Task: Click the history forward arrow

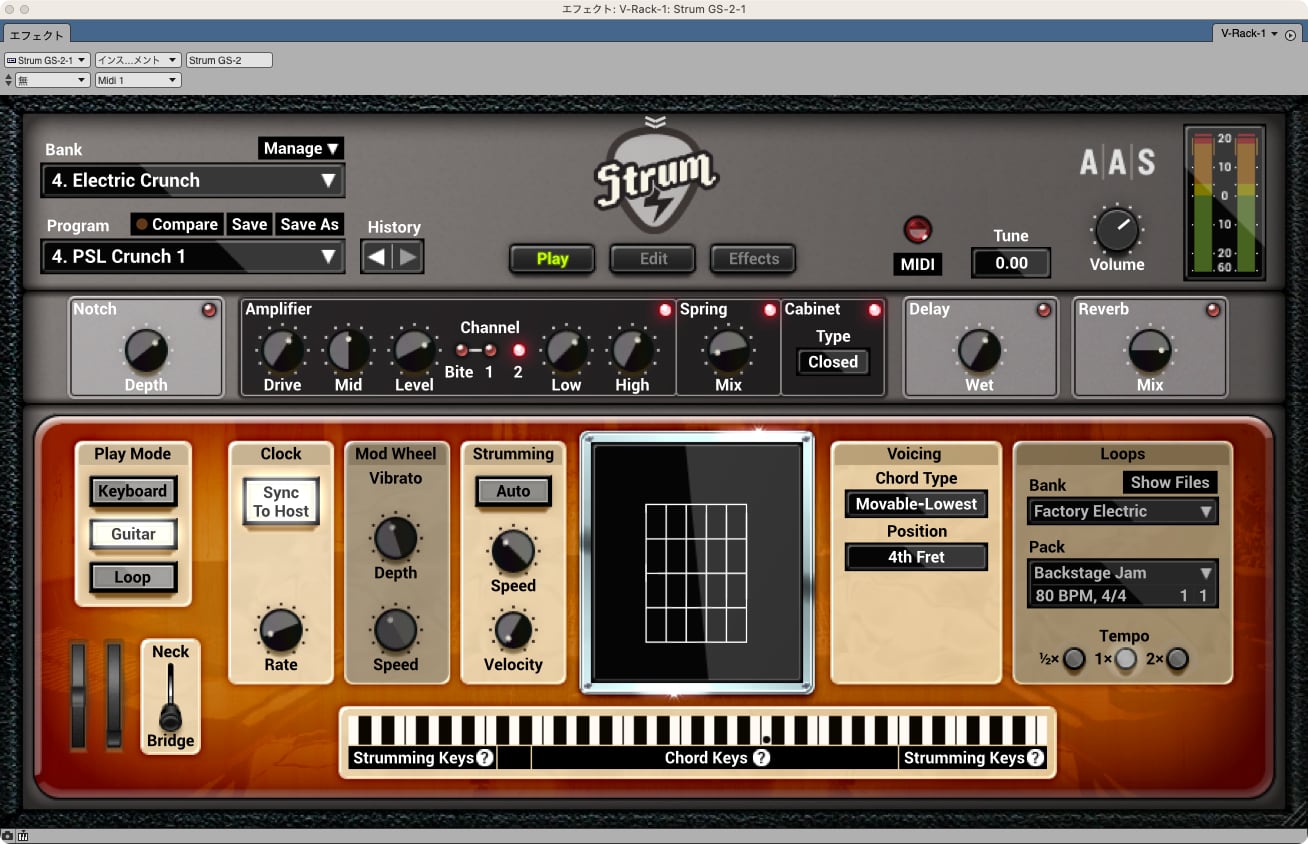Action: [407, 257]
